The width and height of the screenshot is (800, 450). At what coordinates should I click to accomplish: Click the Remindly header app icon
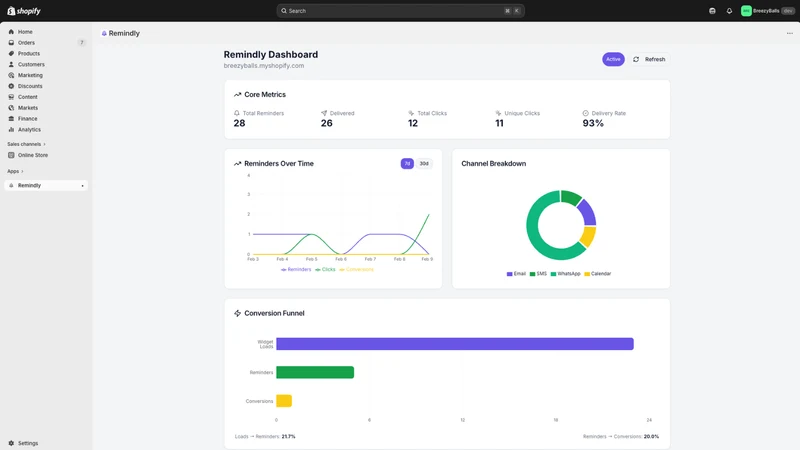point(104,33)
